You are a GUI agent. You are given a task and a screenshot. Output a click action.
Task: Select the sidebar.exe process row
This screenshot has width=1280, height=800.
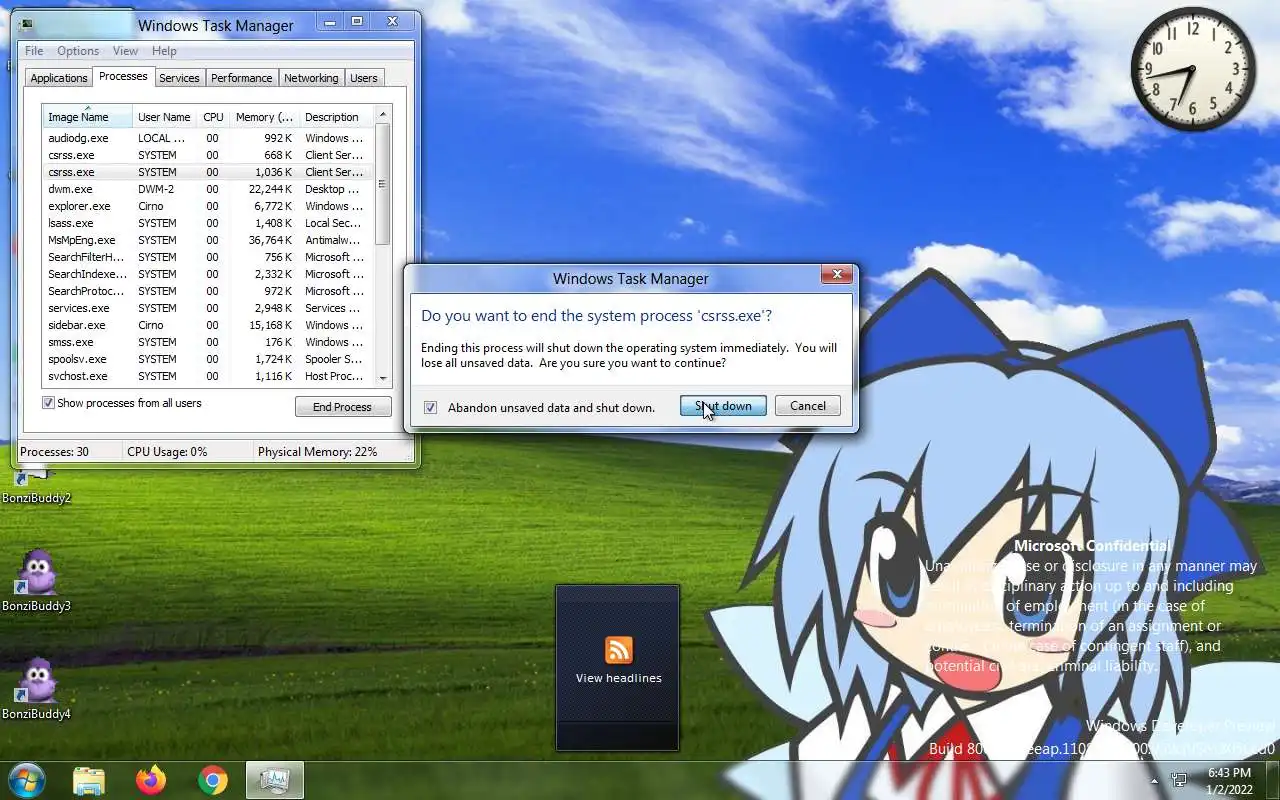[208, 325]
